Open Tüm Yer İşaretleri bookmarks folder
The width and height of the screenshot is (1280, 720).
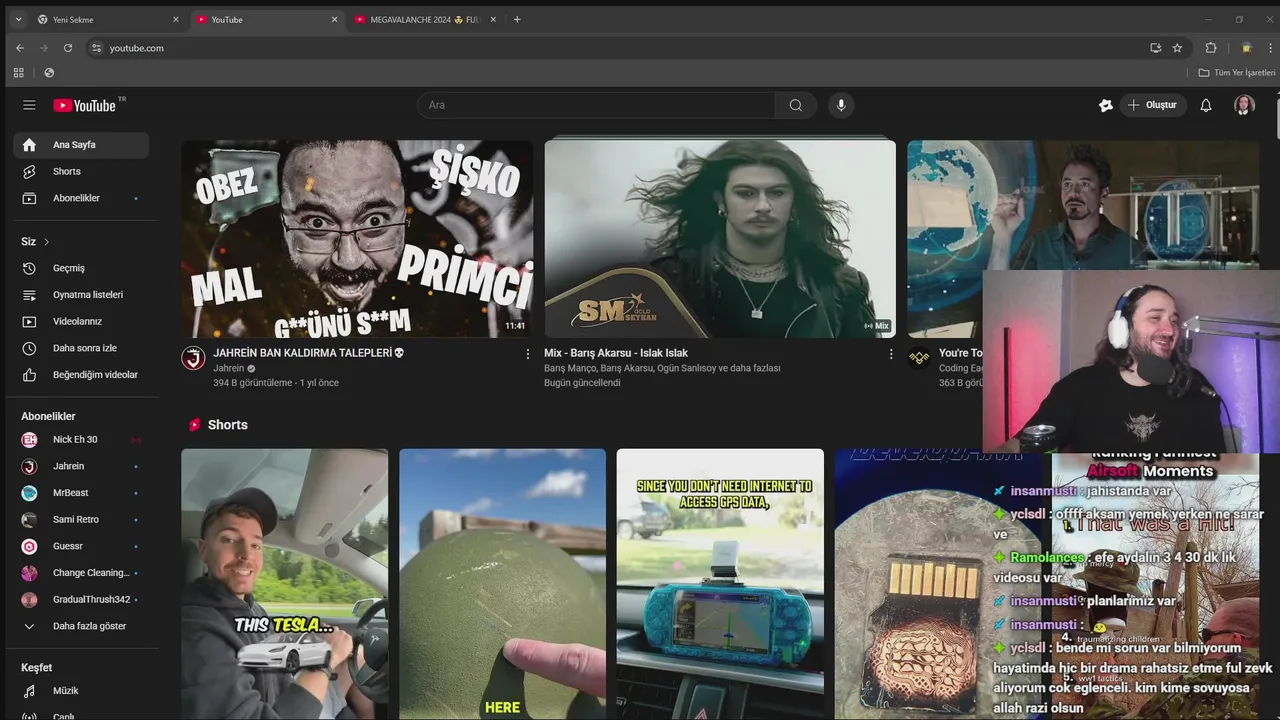[1237, 73]
